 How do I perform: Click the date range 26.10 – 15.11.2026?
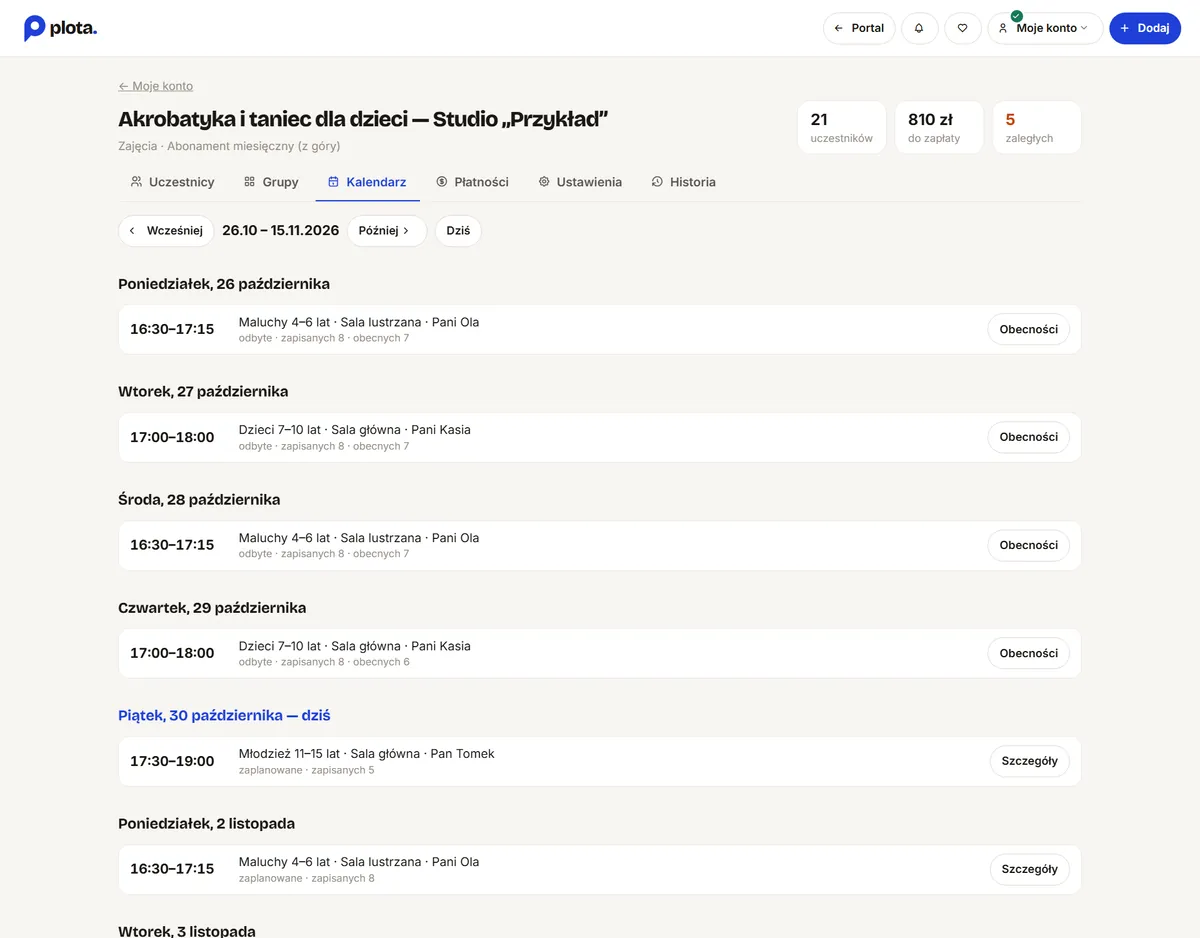tap(281, 231)
